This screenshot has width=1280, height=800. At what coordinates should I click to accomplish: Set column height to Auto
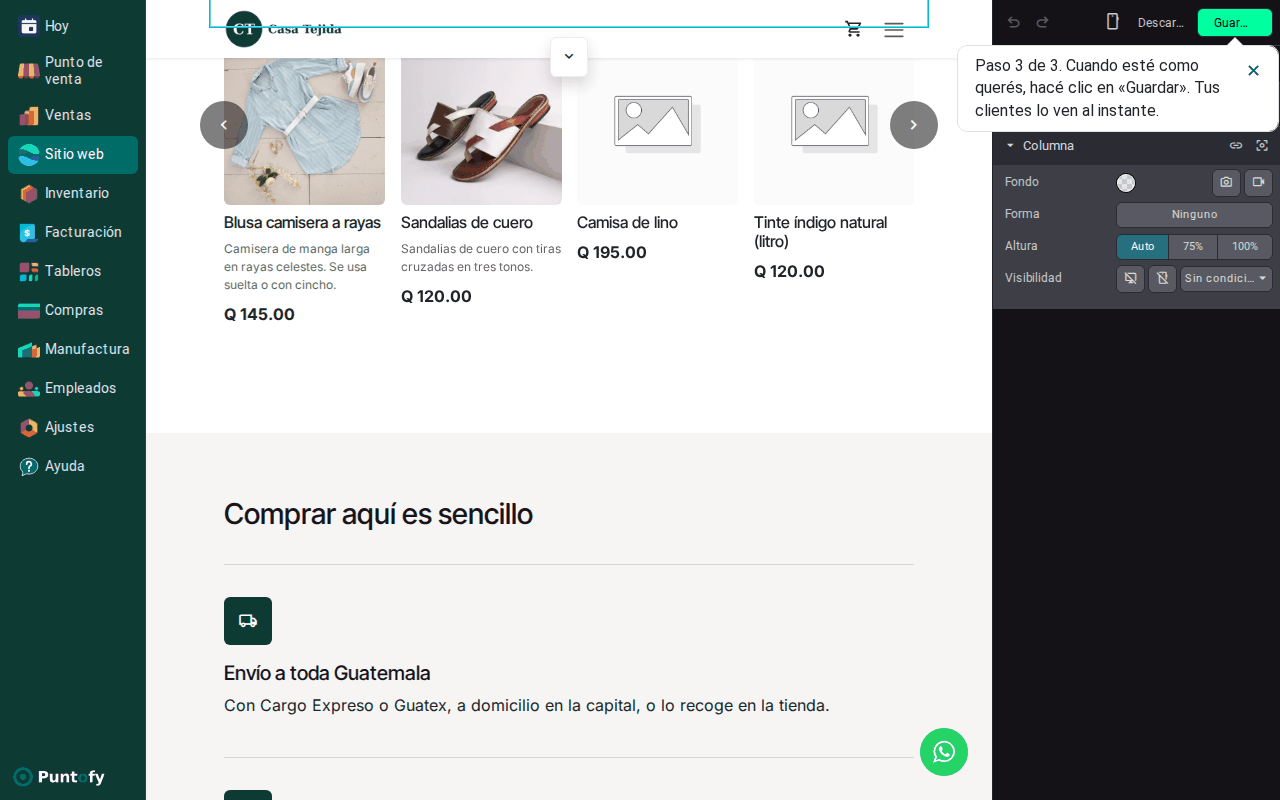[x=1142, y=247]
